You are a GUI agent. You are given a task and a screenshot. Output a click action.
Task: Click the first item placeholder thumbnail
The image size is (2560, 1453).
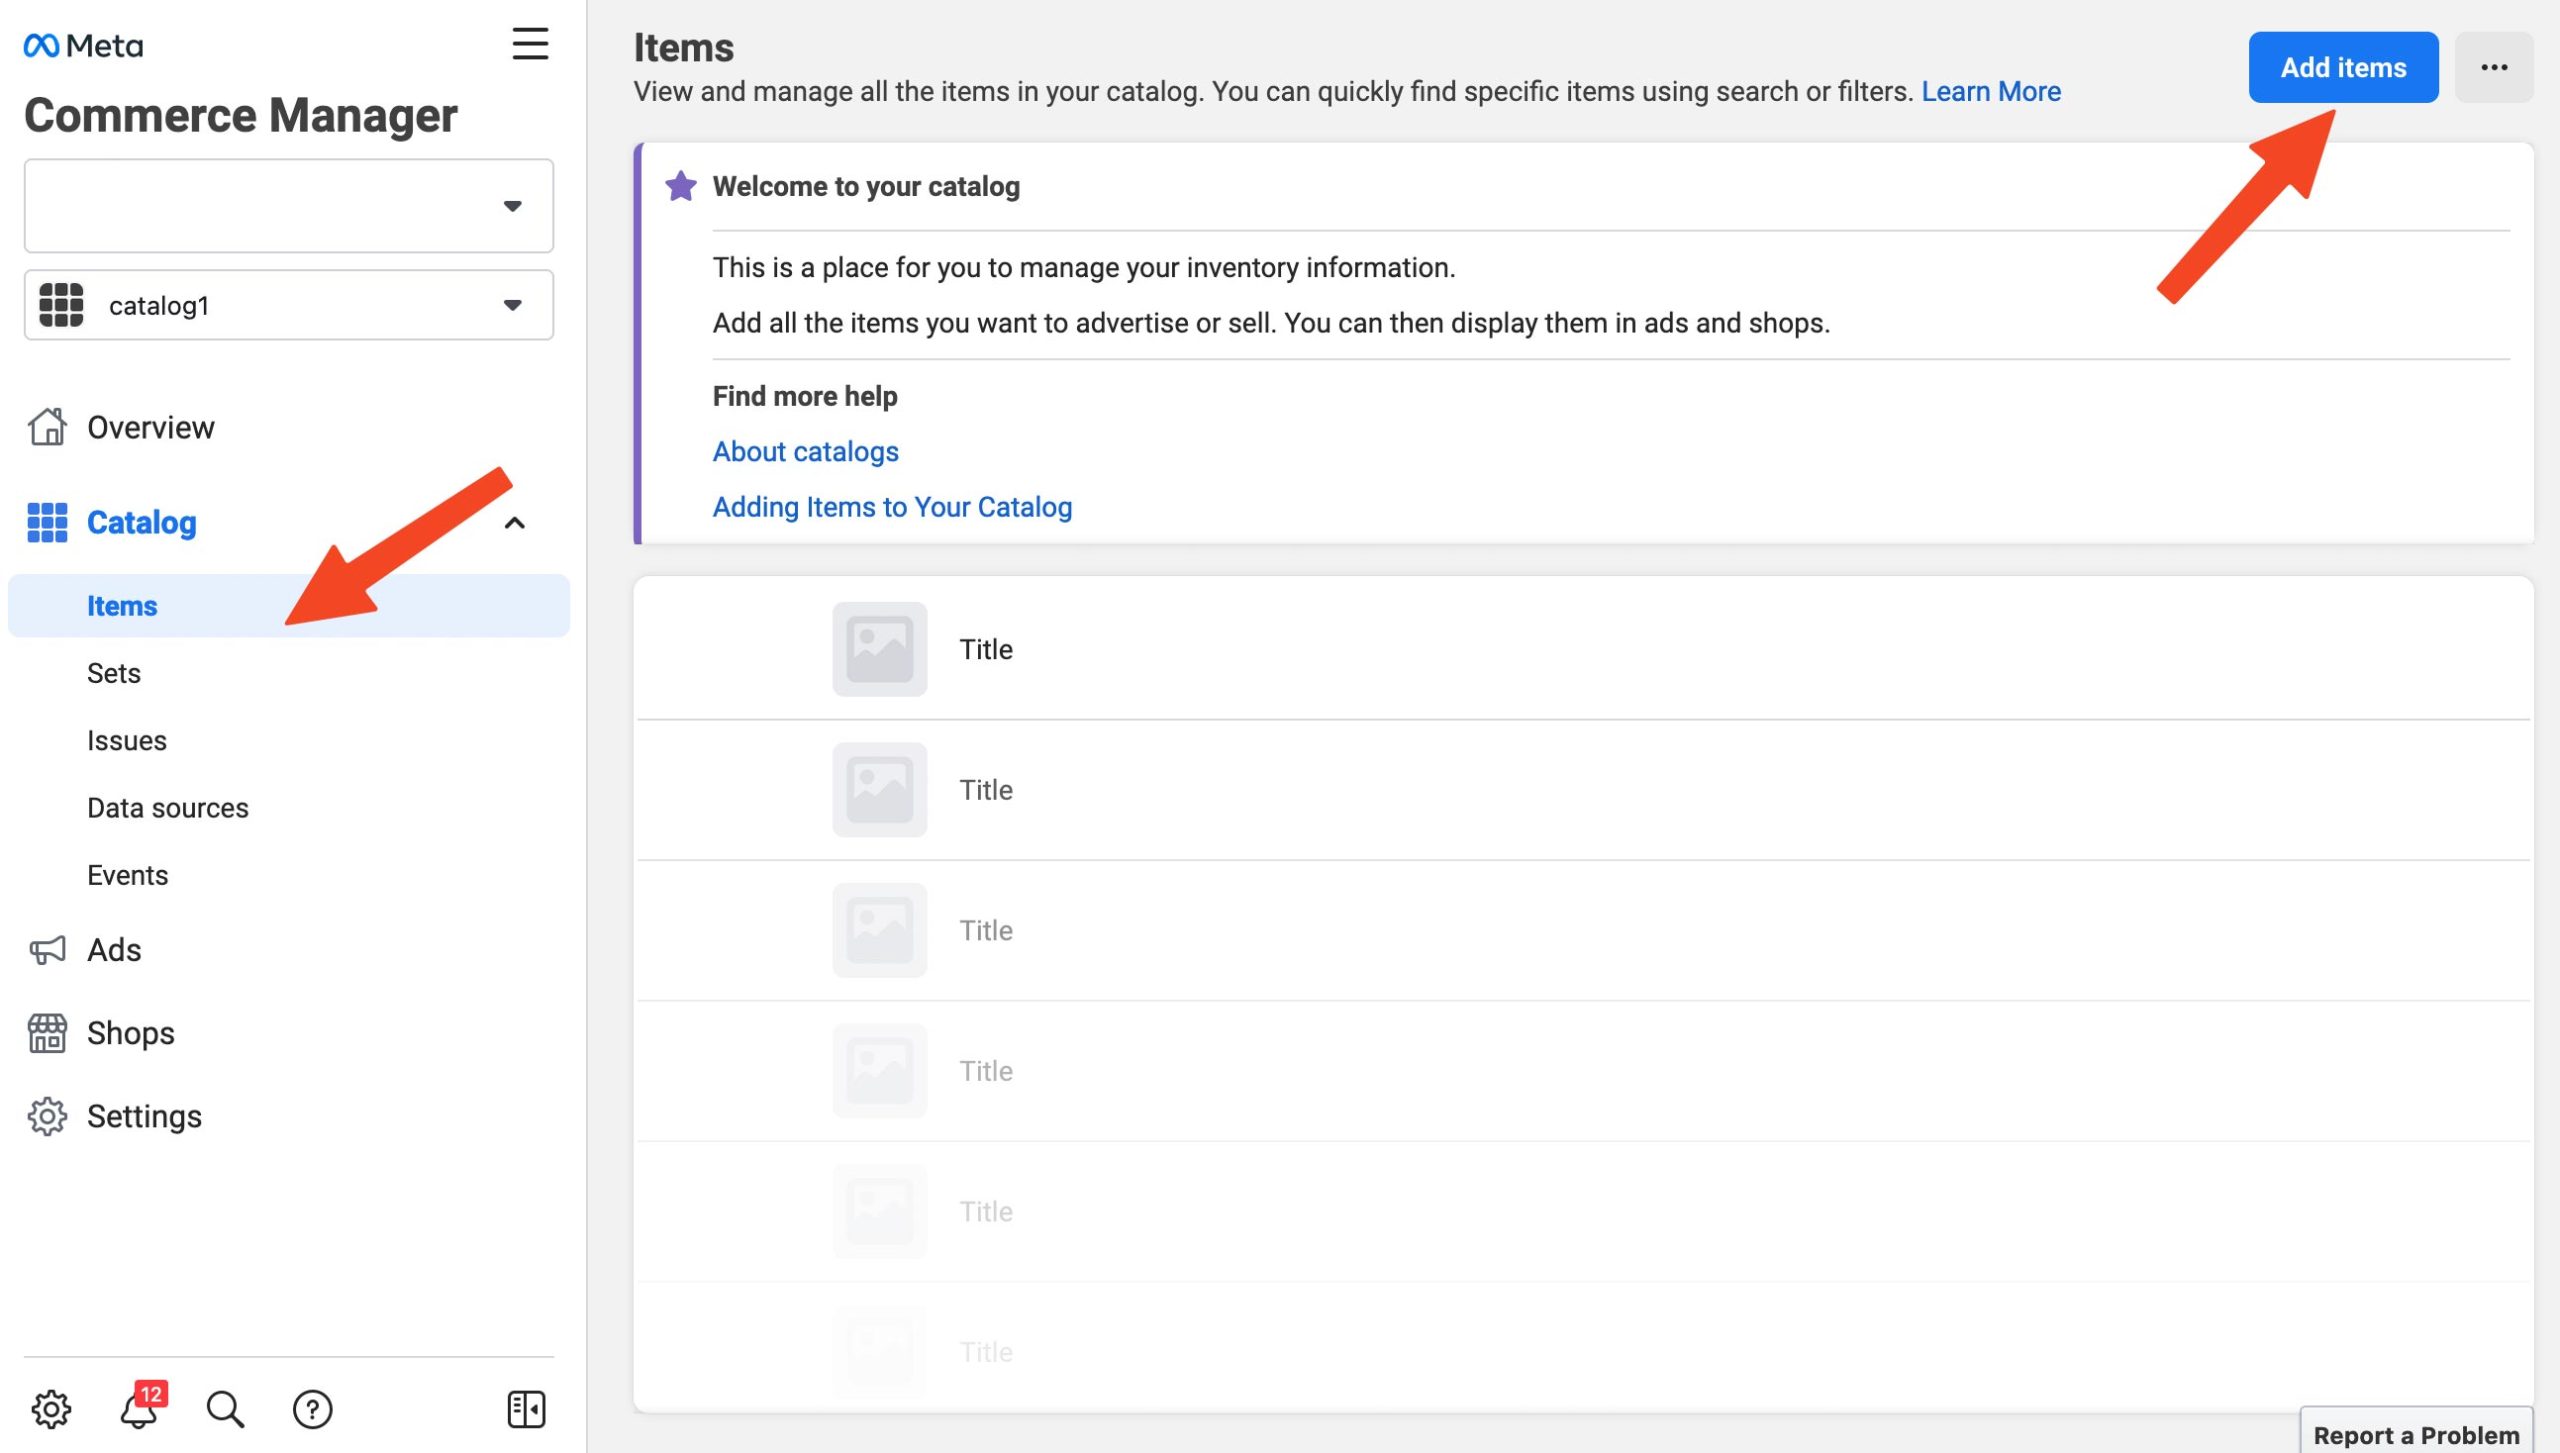pyautogui.click(x=879, y=649)
